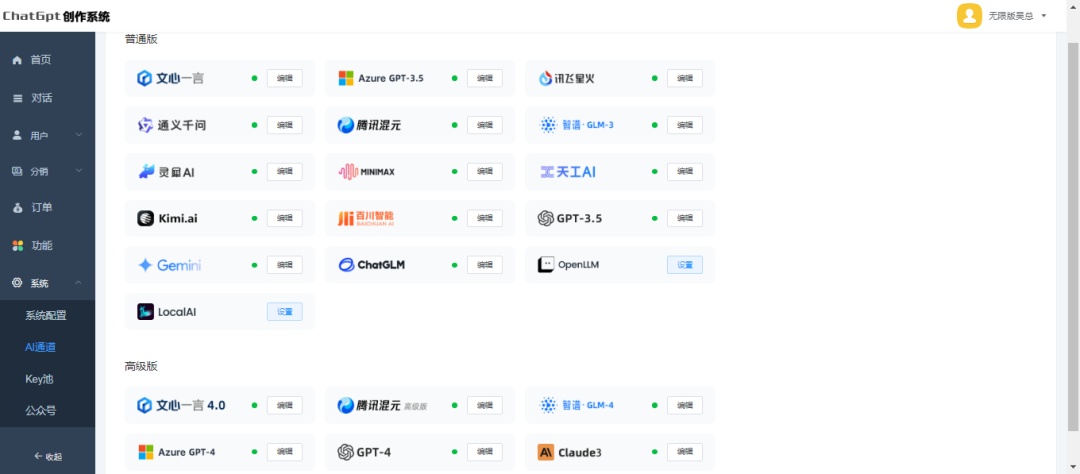1080x474 pixels.
Task: Click the 文心一言 logo icon
Action: (144, 78)
